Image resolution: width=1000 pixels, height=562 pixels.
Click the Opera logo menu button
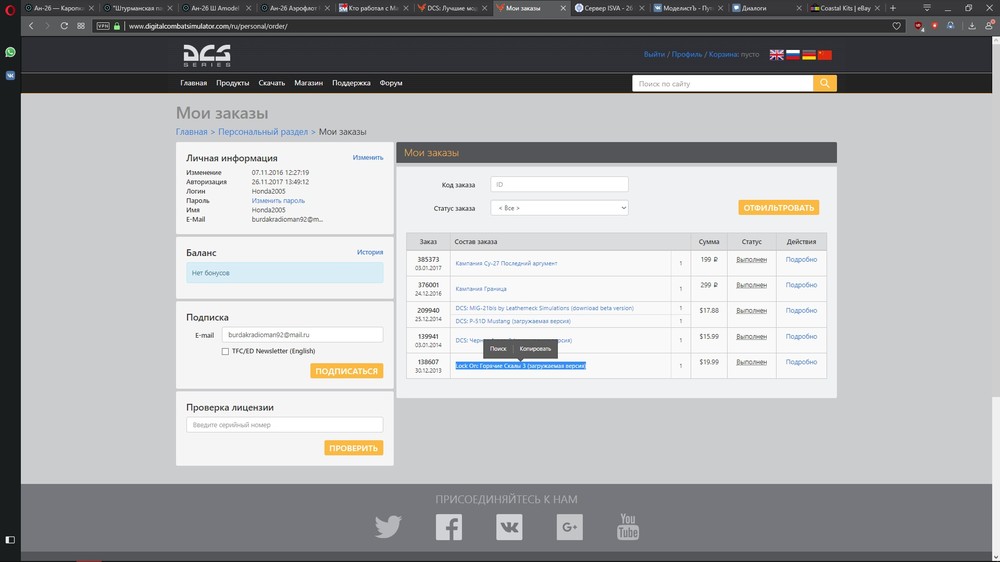coord(10,10)
